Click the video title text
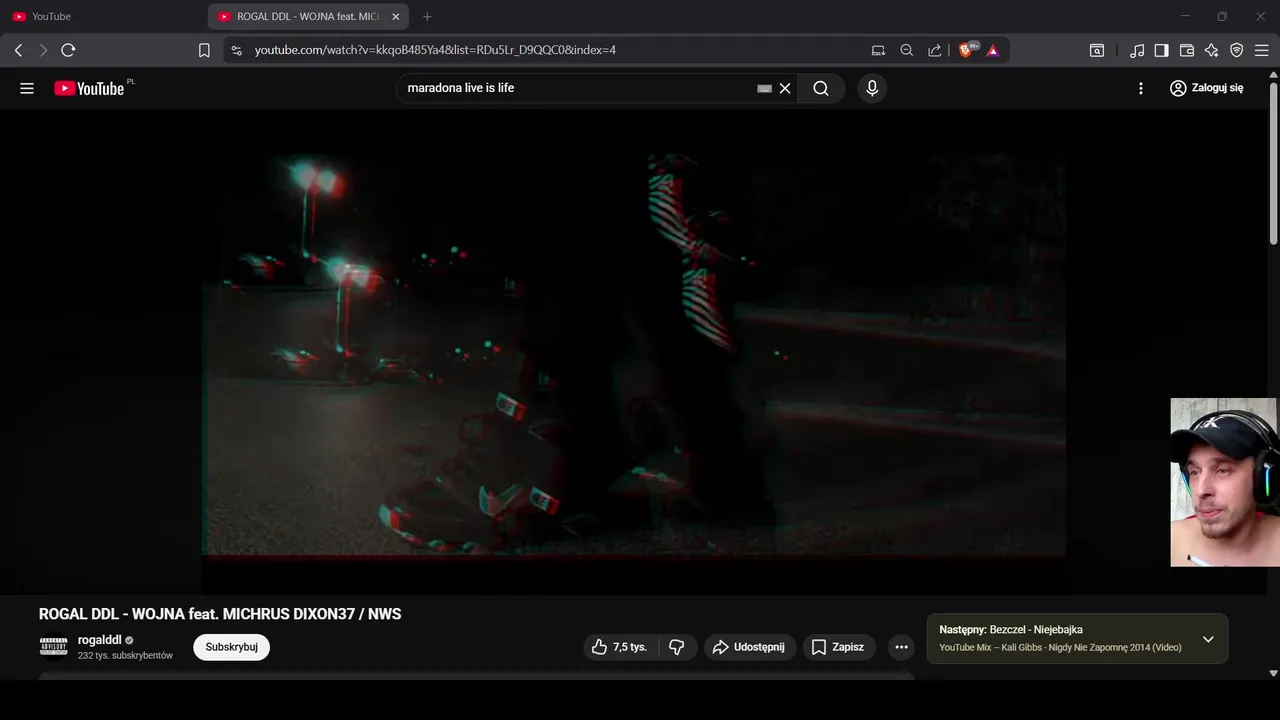Viewport: 1280px width, 720px height. [x=220, y=614]
